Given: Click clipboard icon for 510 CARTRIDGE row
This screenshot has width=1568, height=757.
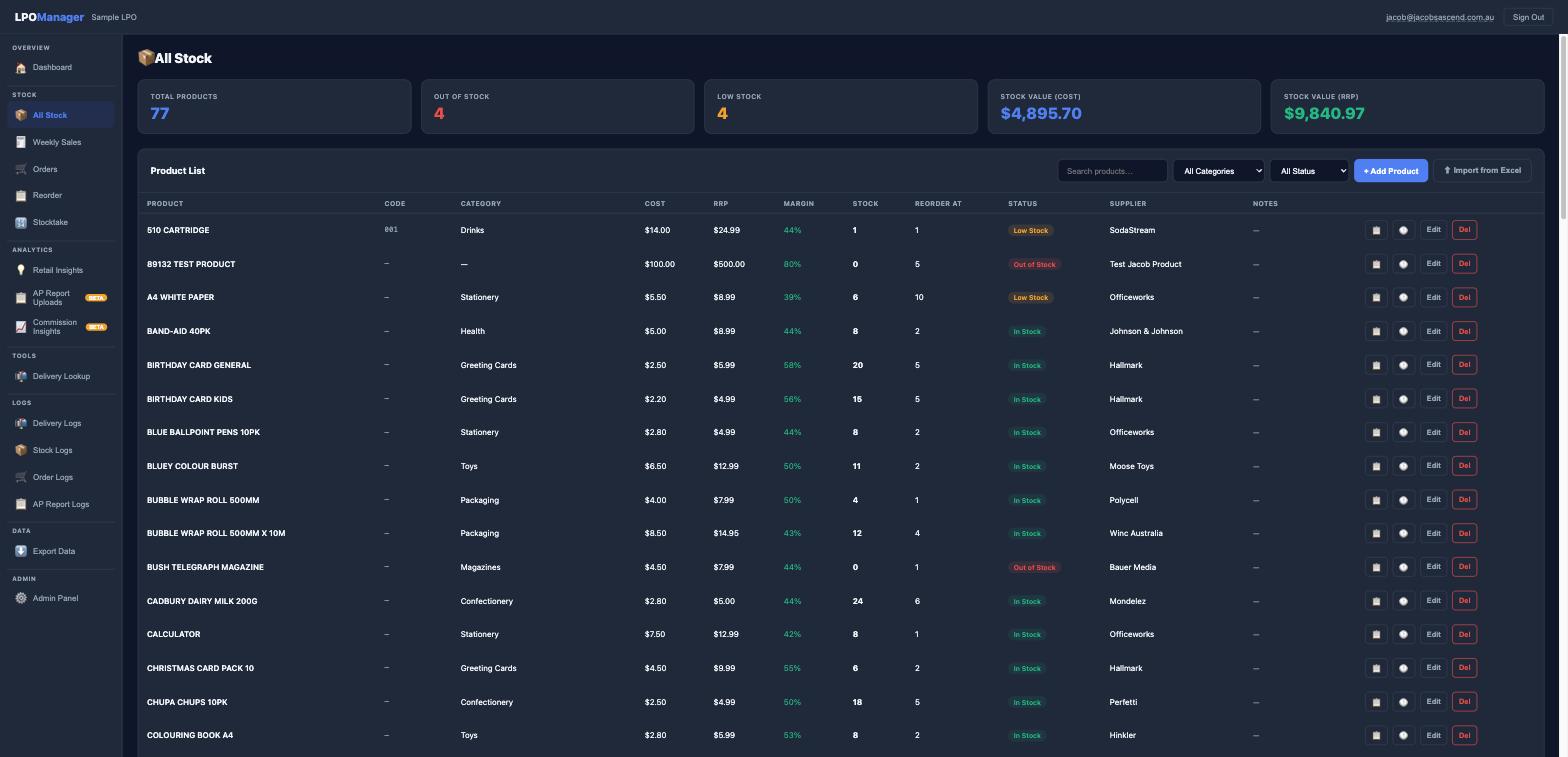Looking at the screenshot, I should 1376,230.
